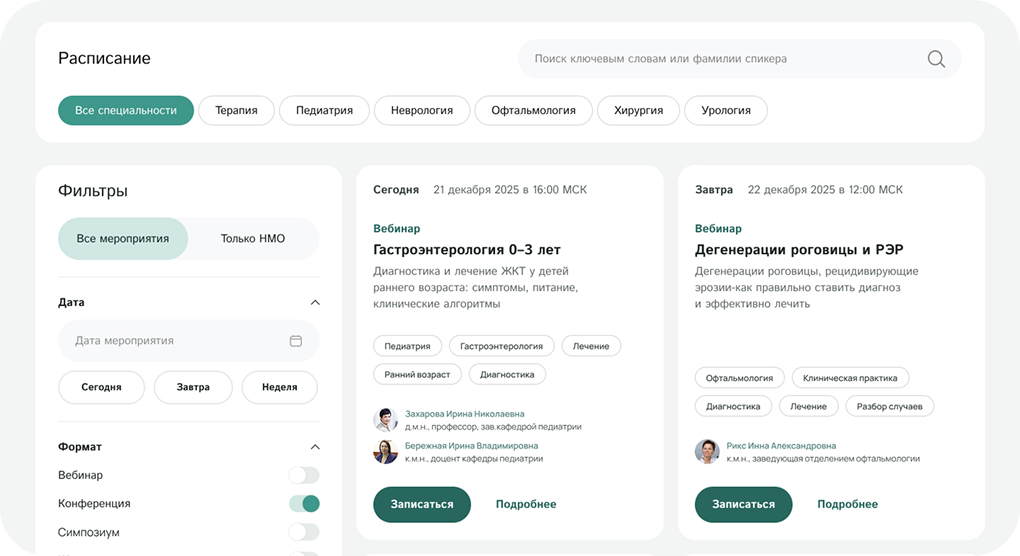Screen dimensions: 1020x556
Task: Click the Диагностика tag on gastroenterology card
Action: coord(507,375)
